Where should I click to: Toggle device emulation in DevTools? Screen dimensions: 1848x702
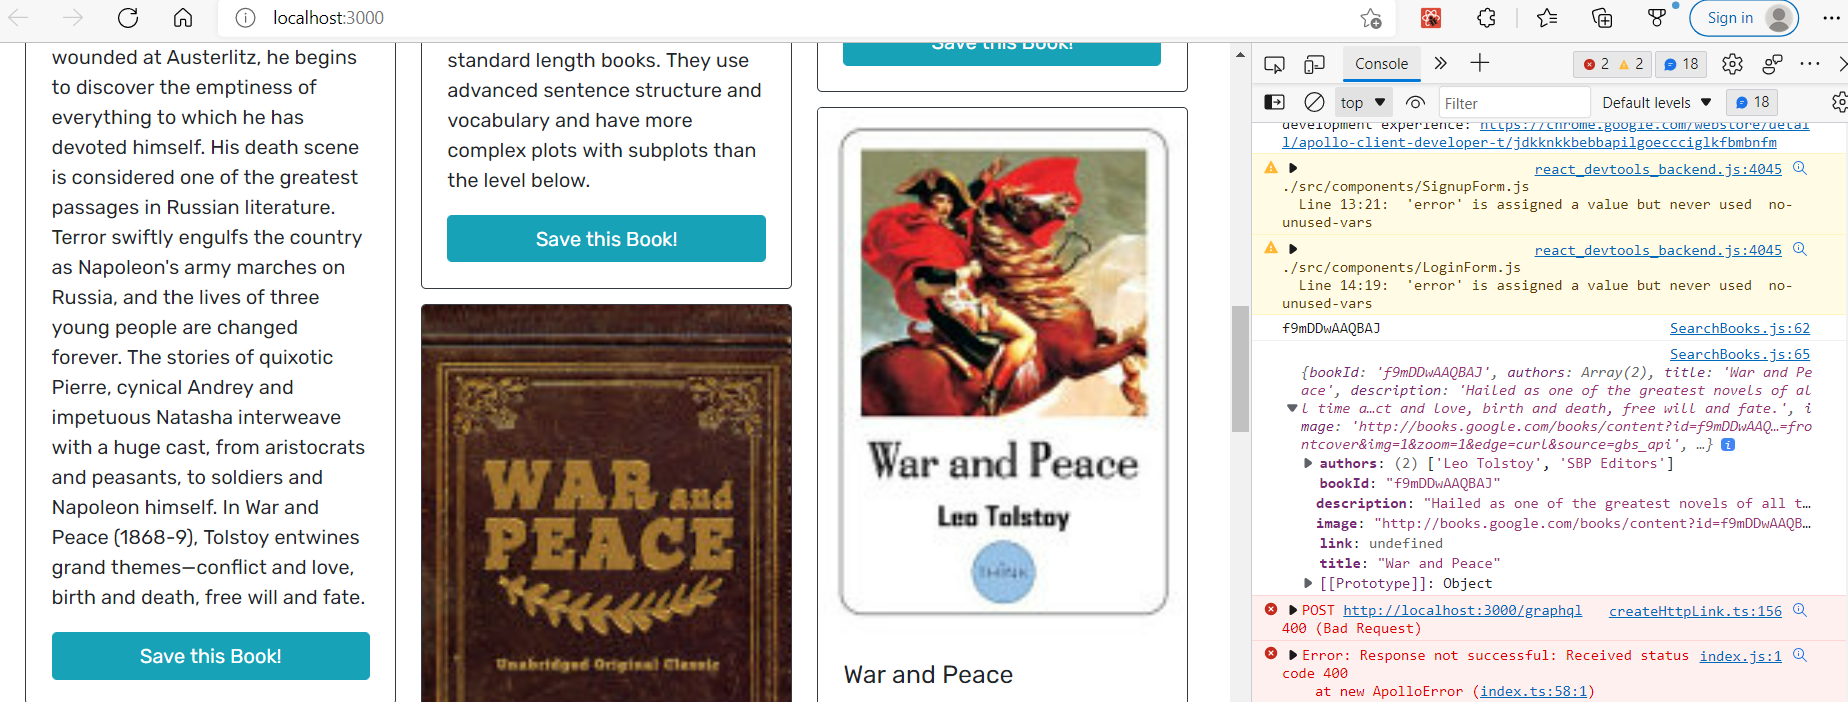point(1314,64)
